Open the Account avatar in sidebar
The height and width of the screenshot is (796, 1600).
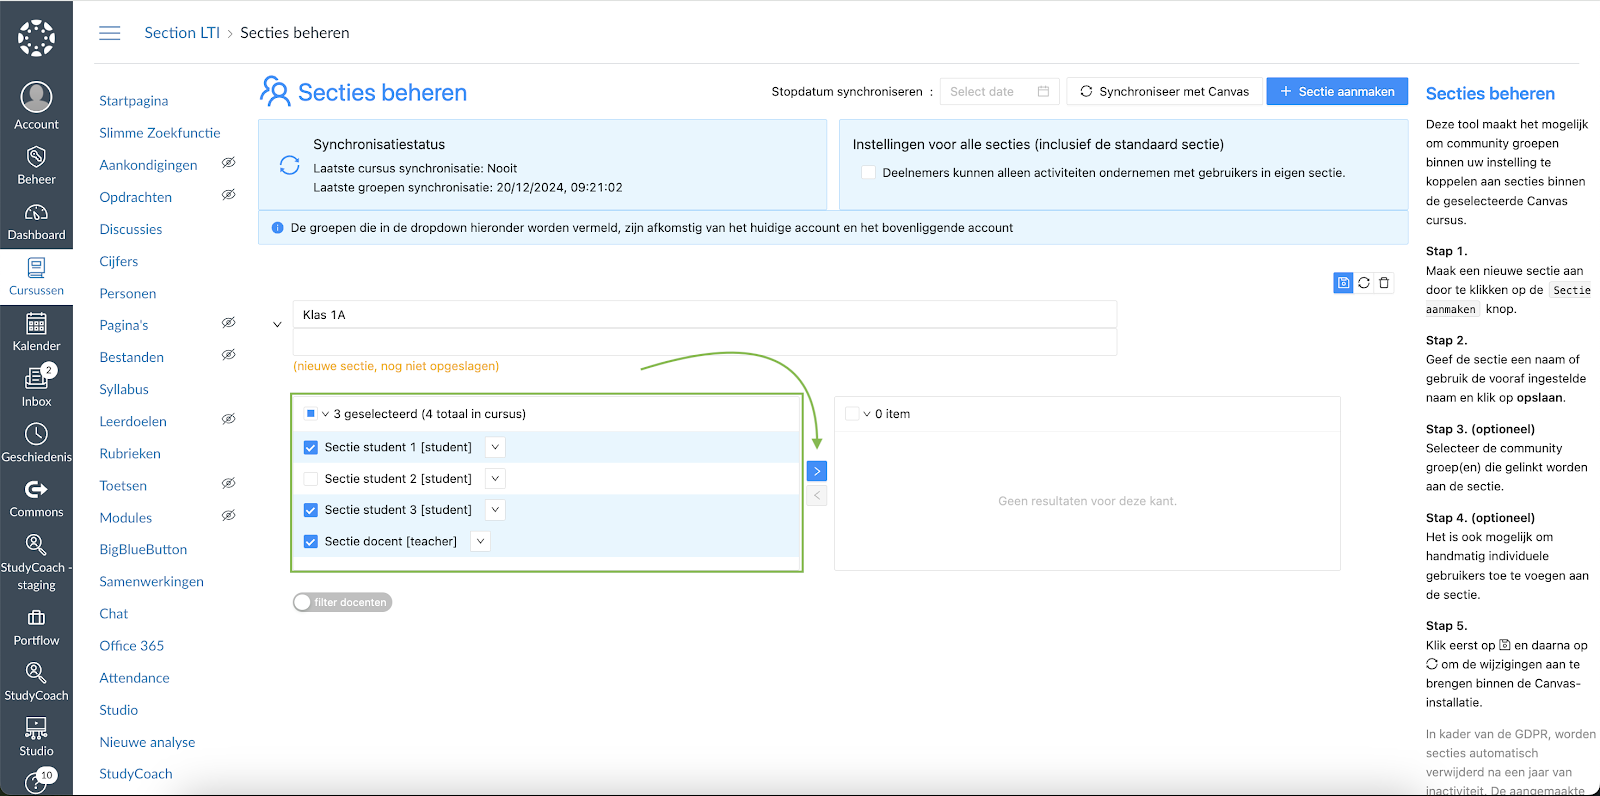tap(36, 97)
